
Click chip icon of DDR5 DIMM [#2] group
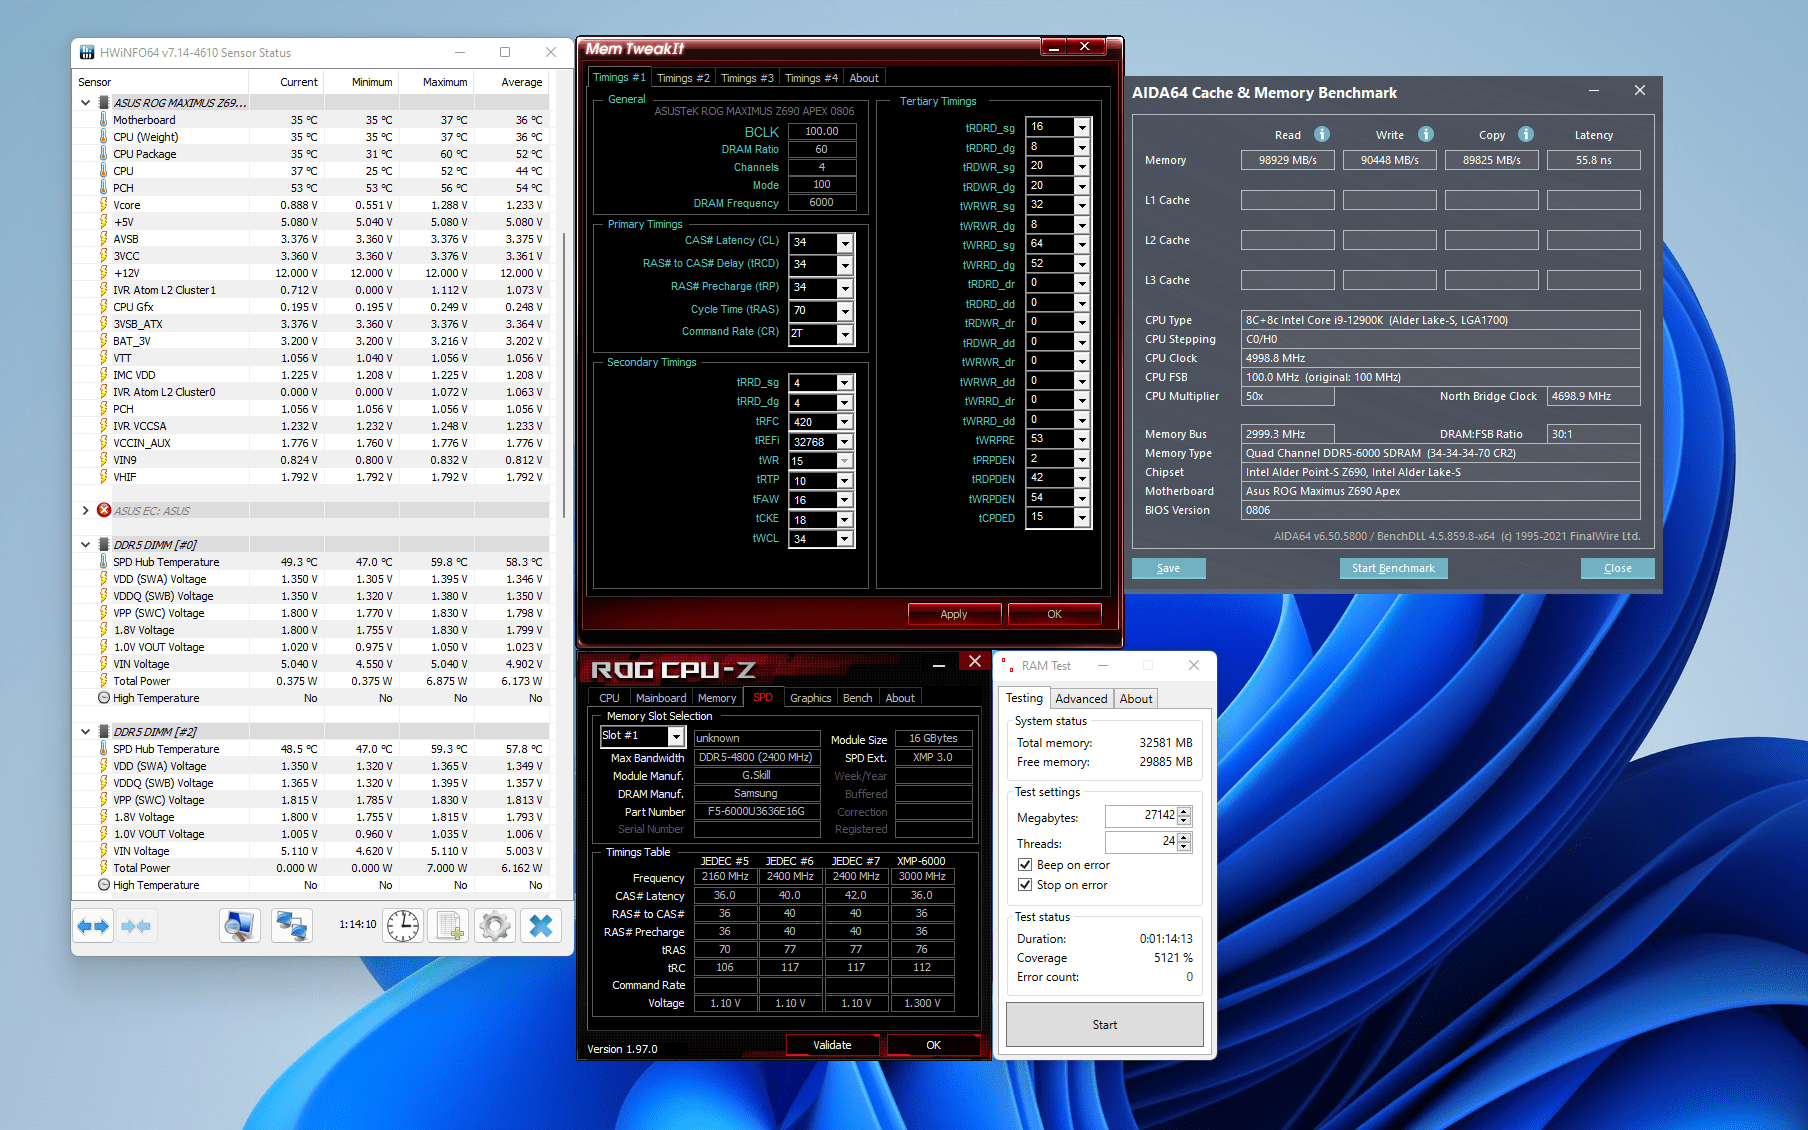pyautogui.click(x=104, y=731)
